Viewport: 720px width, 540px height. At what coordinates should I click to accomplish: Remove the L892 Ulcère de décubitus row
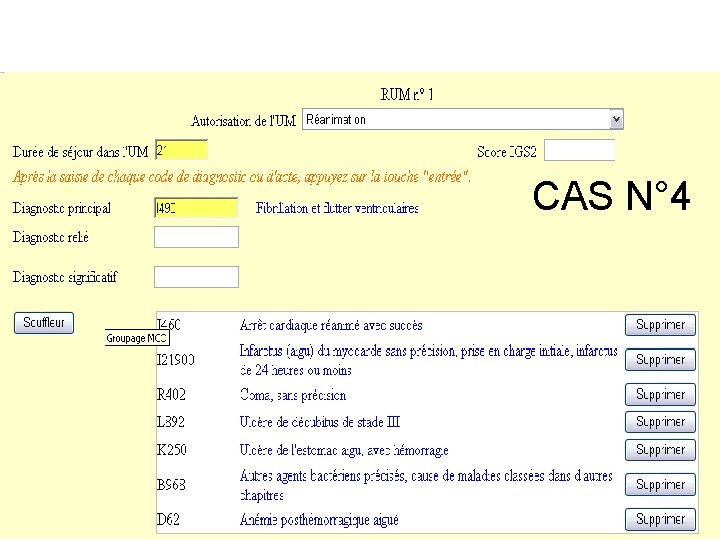[x=660, y=422]
